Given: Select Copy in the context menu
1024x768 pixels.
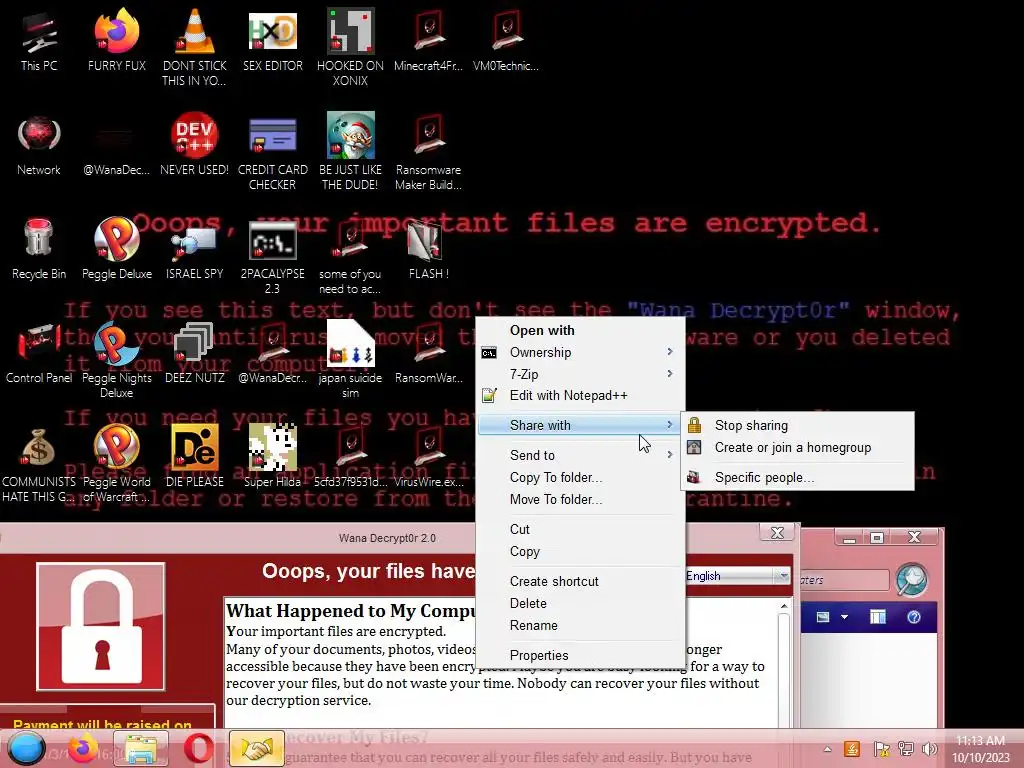Looking at the screenshot, I should coord(581,552).
